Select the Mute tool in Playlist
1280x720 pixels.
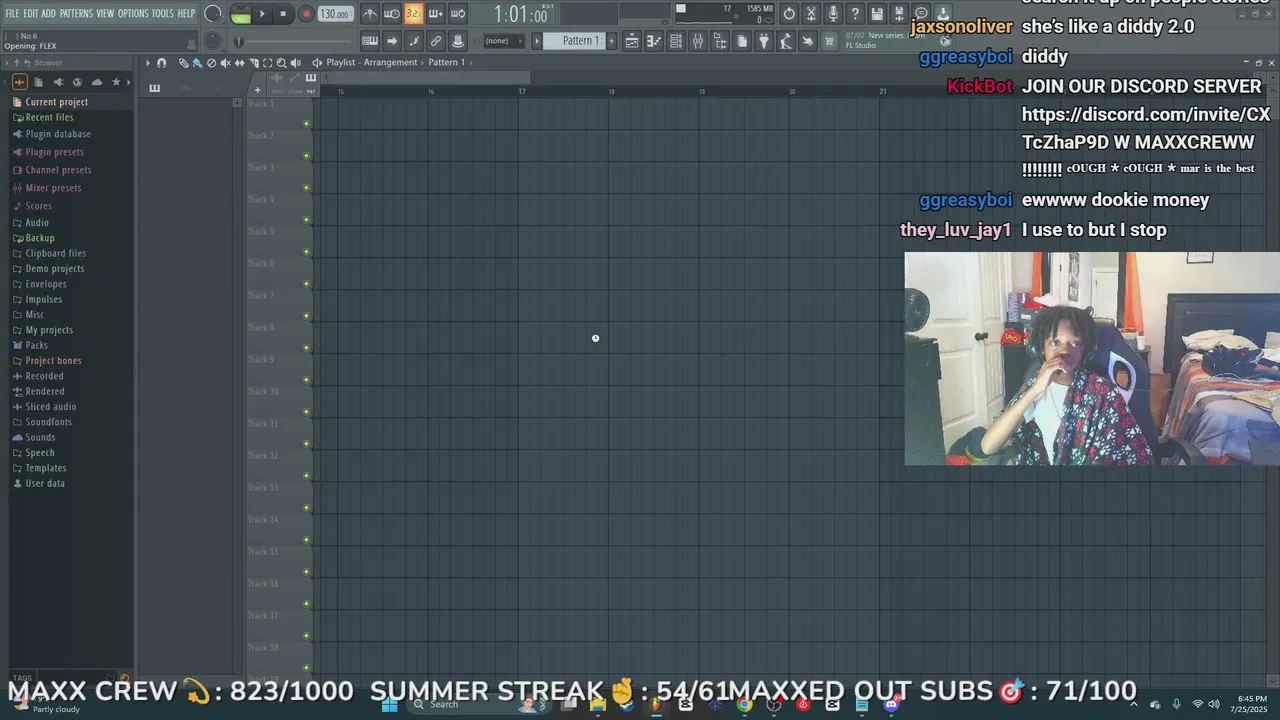pyautogui.click(x=225, y=63)
